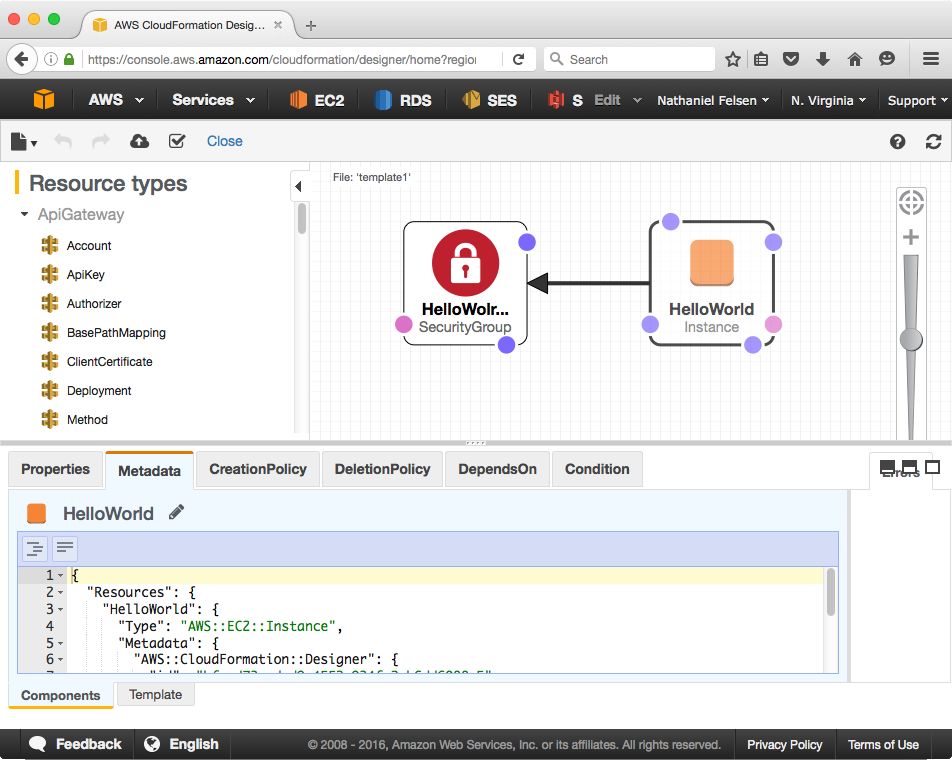This screenshot has width=952, height=760.
Task: Open the AWS console home cube icon
Action: (44, 100)
